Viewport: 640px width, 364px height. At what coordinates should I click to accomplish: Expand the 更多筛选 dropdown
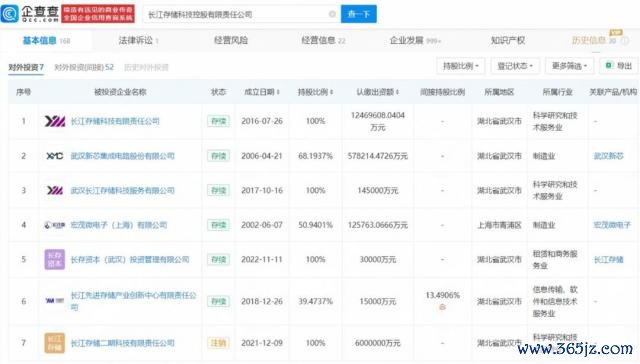569,66
